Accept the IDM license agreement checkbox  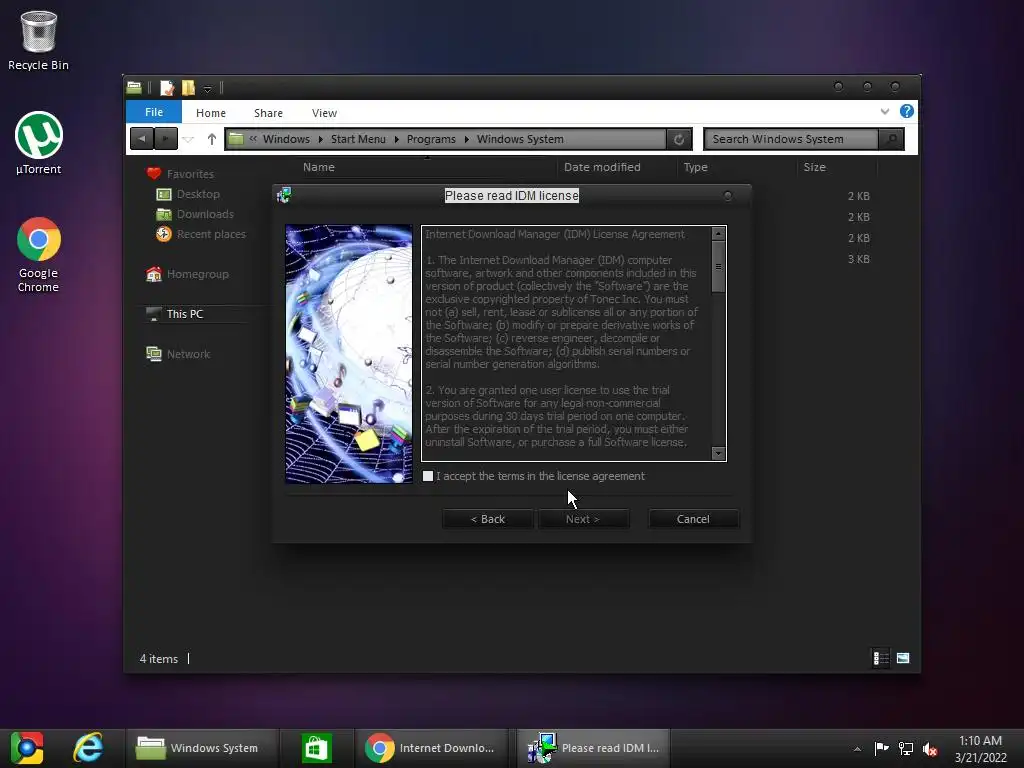point(428,476)
